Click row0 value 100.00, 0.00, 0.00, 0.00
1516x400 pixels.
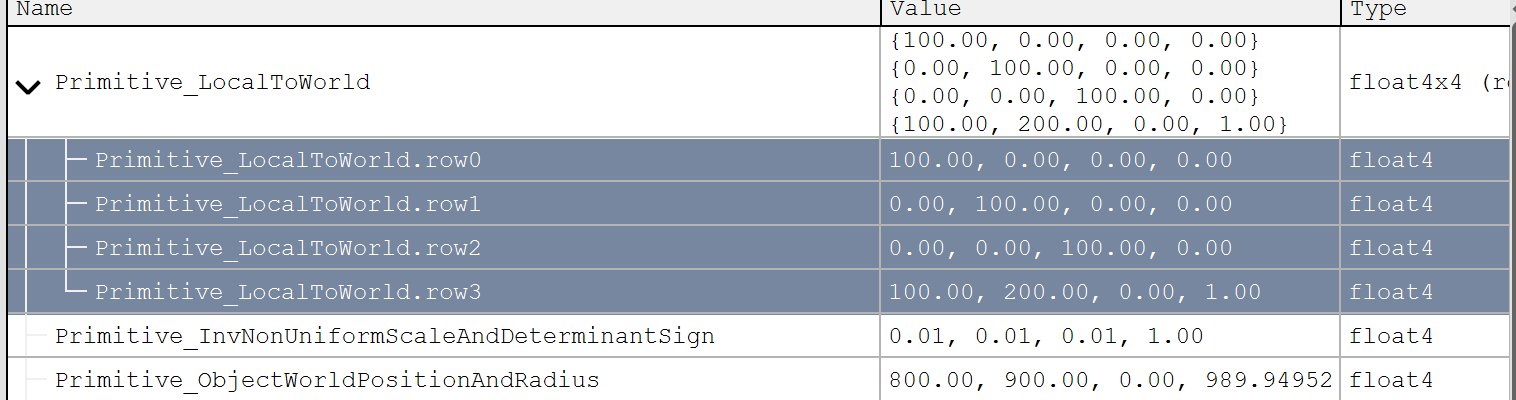(1060, 160)
